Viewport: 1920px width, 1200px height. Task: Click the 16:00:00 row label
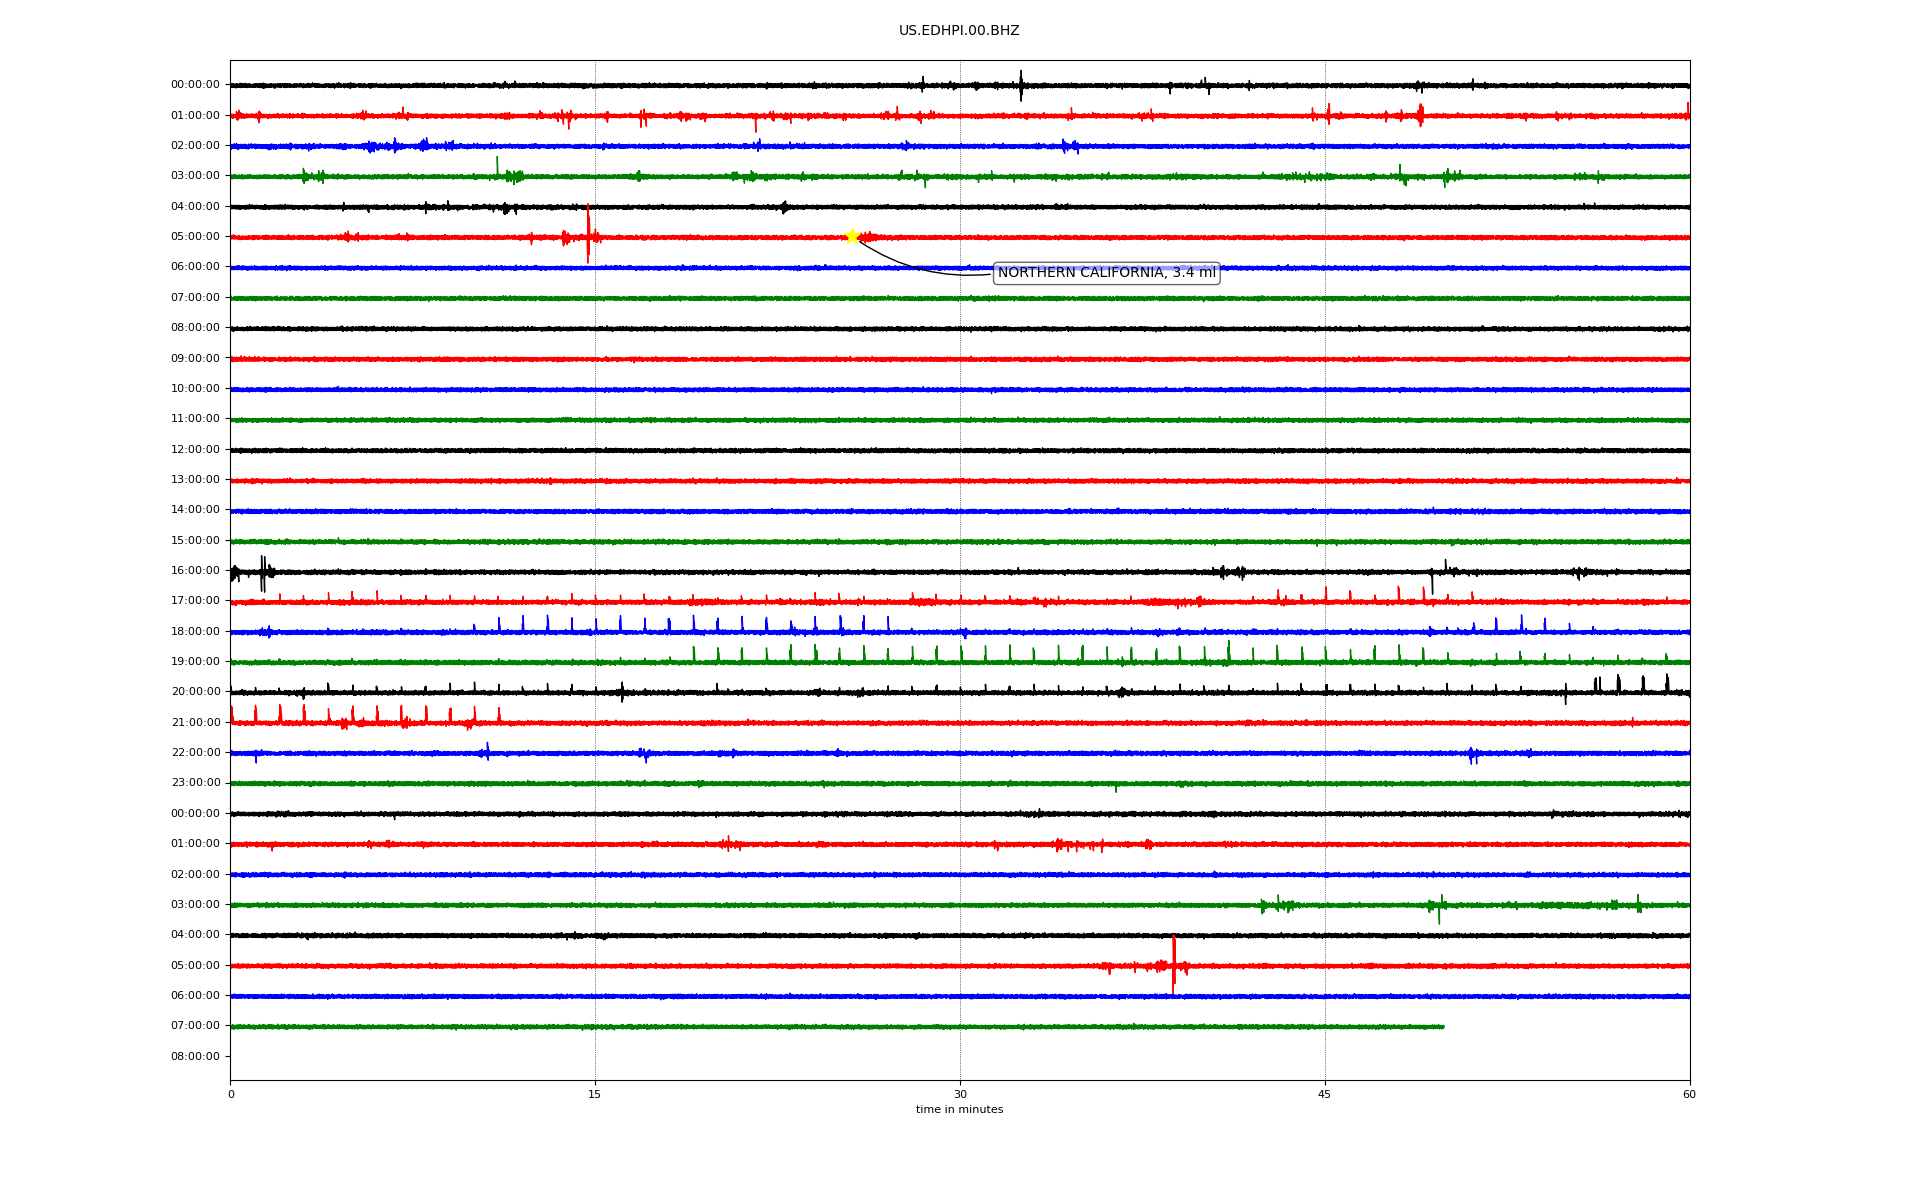tap(195, 571)
